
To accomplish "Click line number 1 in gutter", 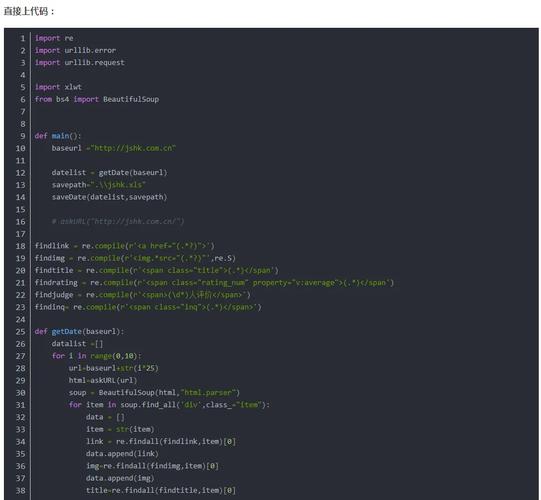I will point(23,38).
